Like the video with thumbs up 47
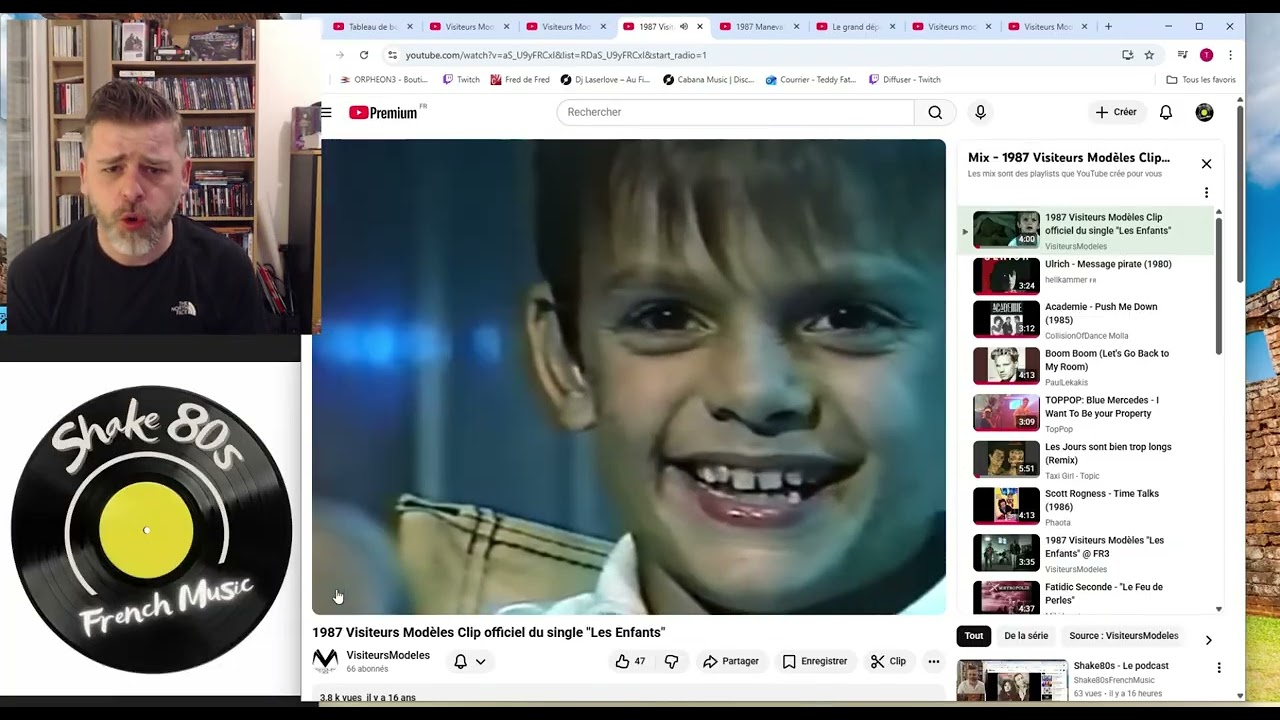Screen dimensions: 1280x720 coord(631,661)
